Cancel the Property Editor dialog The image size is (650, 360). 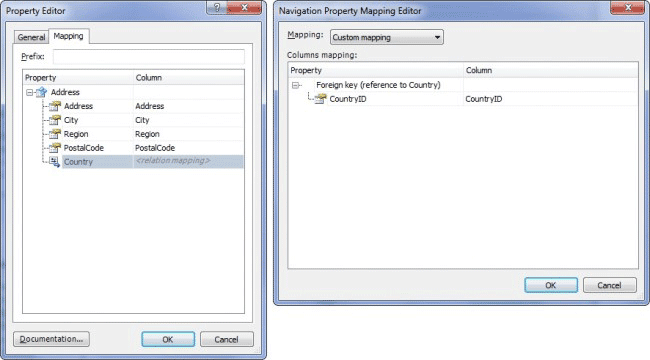[226, 339]
